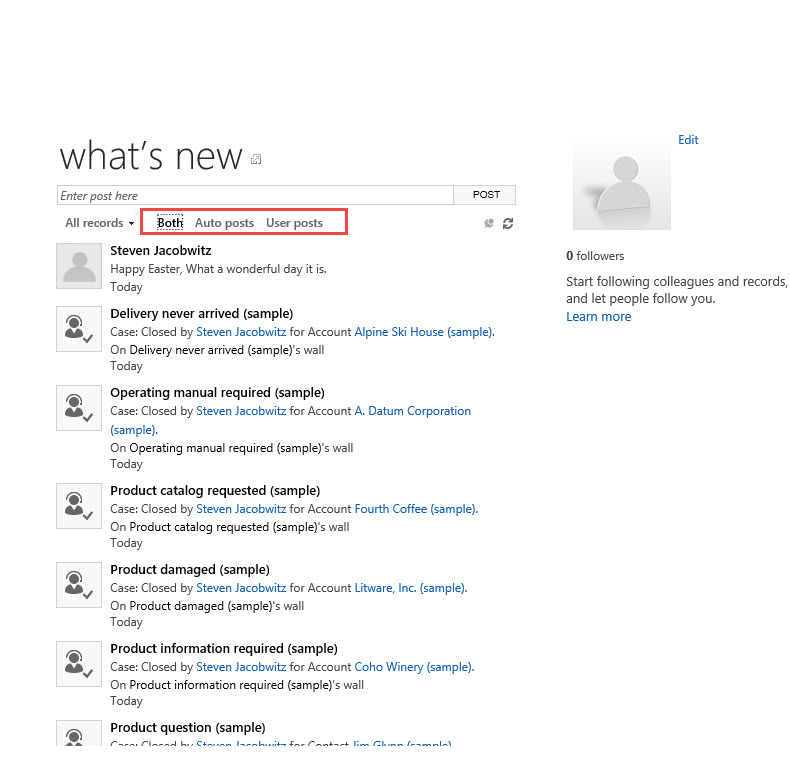Click the large profile picture placeholder

coord(621,185)
